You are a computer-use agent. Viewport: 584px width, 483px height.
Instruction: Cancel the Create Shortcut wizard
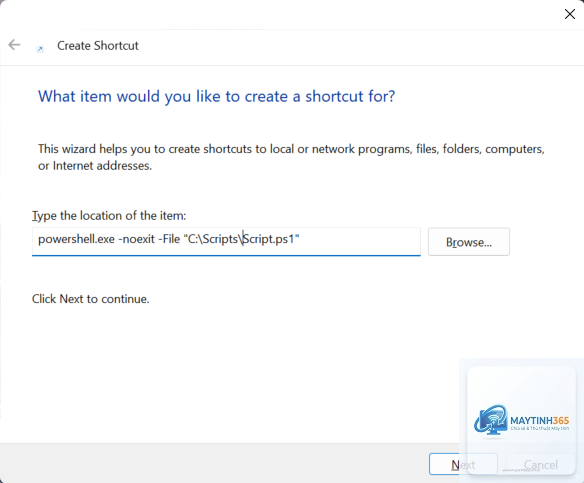540,464
